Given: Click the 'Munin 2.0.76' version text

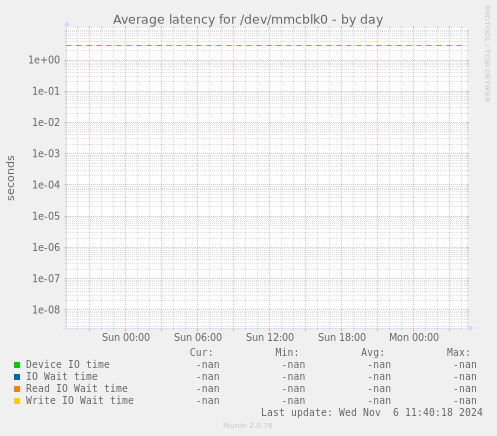Looking at the screenshot, I should [x=248, y=426].
